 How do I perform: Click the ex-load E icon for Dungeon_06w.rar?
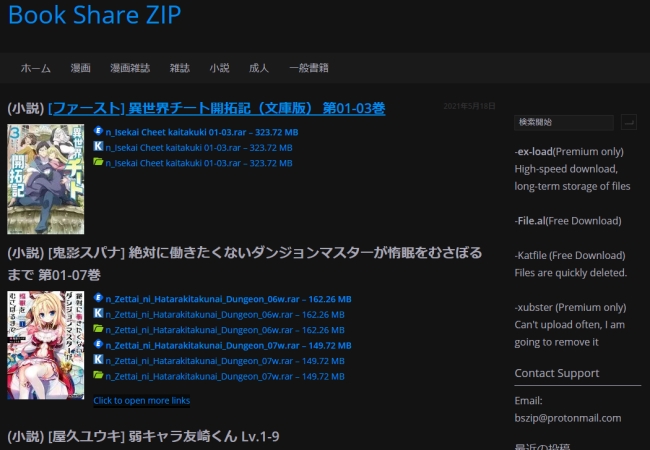(x=98, y=298)
